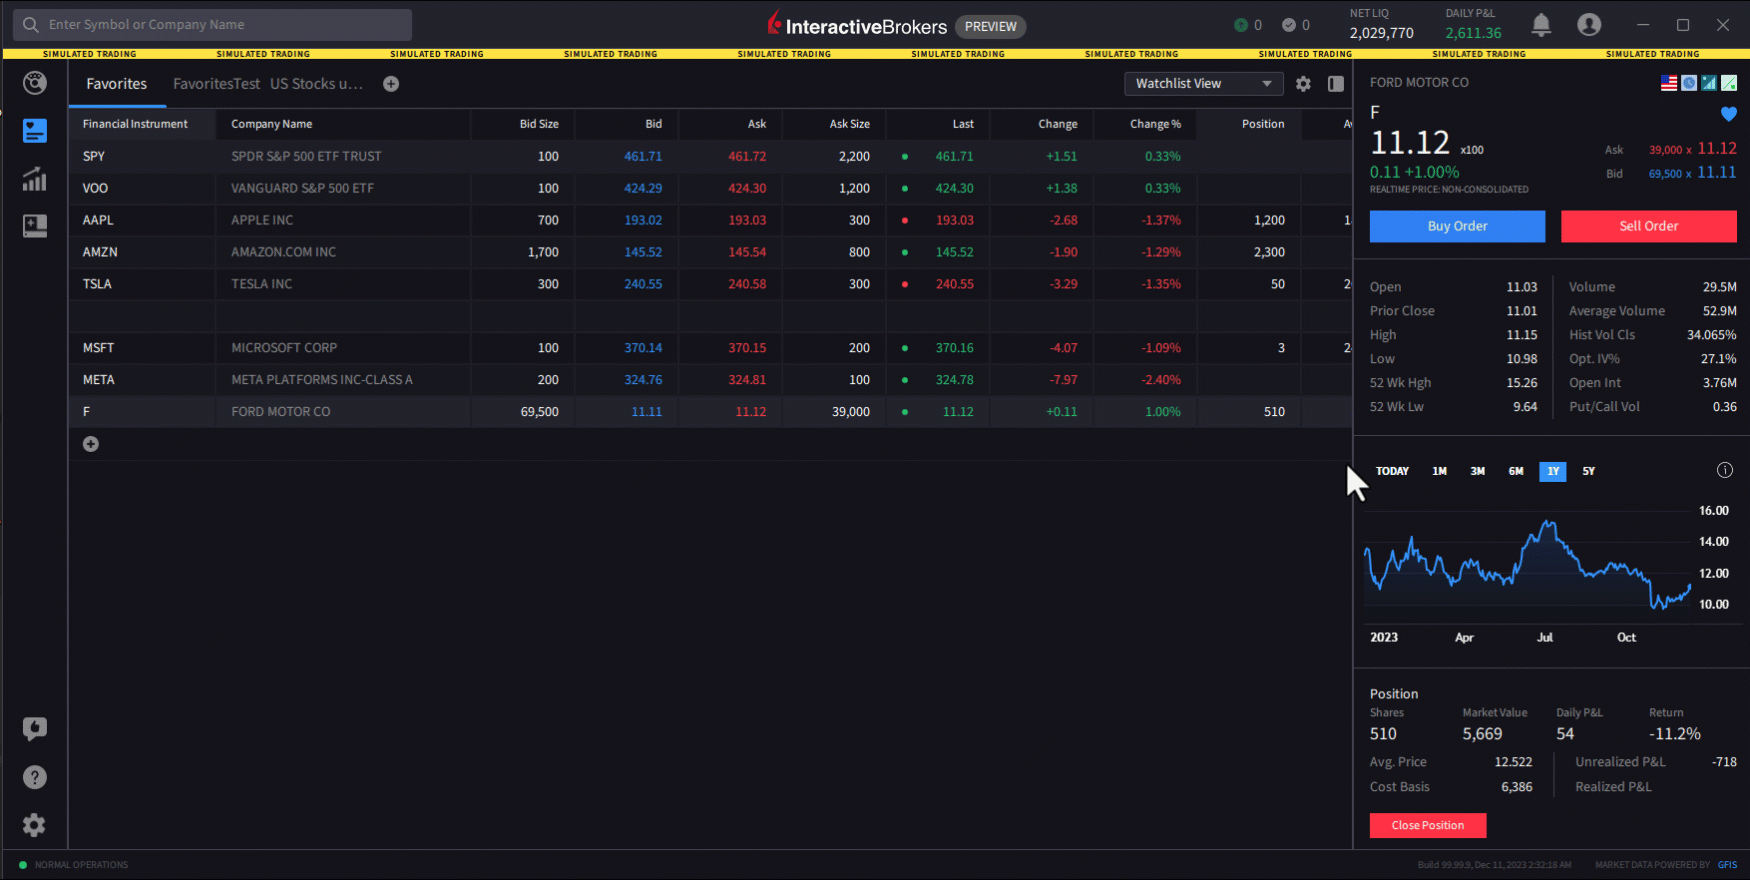This screenshot has width=1750, height=880.
Task: Add a new row with the plus below F
Action: [x=91, y=444]
